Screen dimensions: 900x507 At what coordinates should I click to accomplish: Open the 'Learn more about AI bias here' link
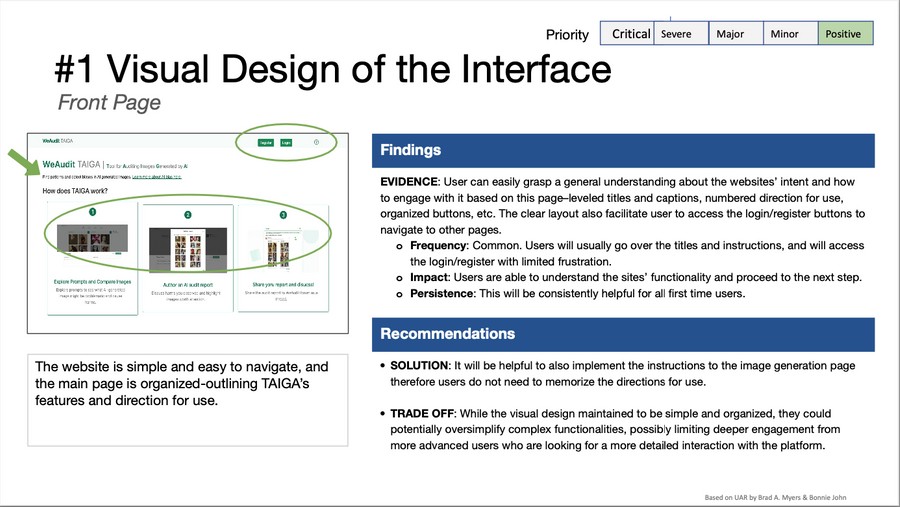pos(157,177)
